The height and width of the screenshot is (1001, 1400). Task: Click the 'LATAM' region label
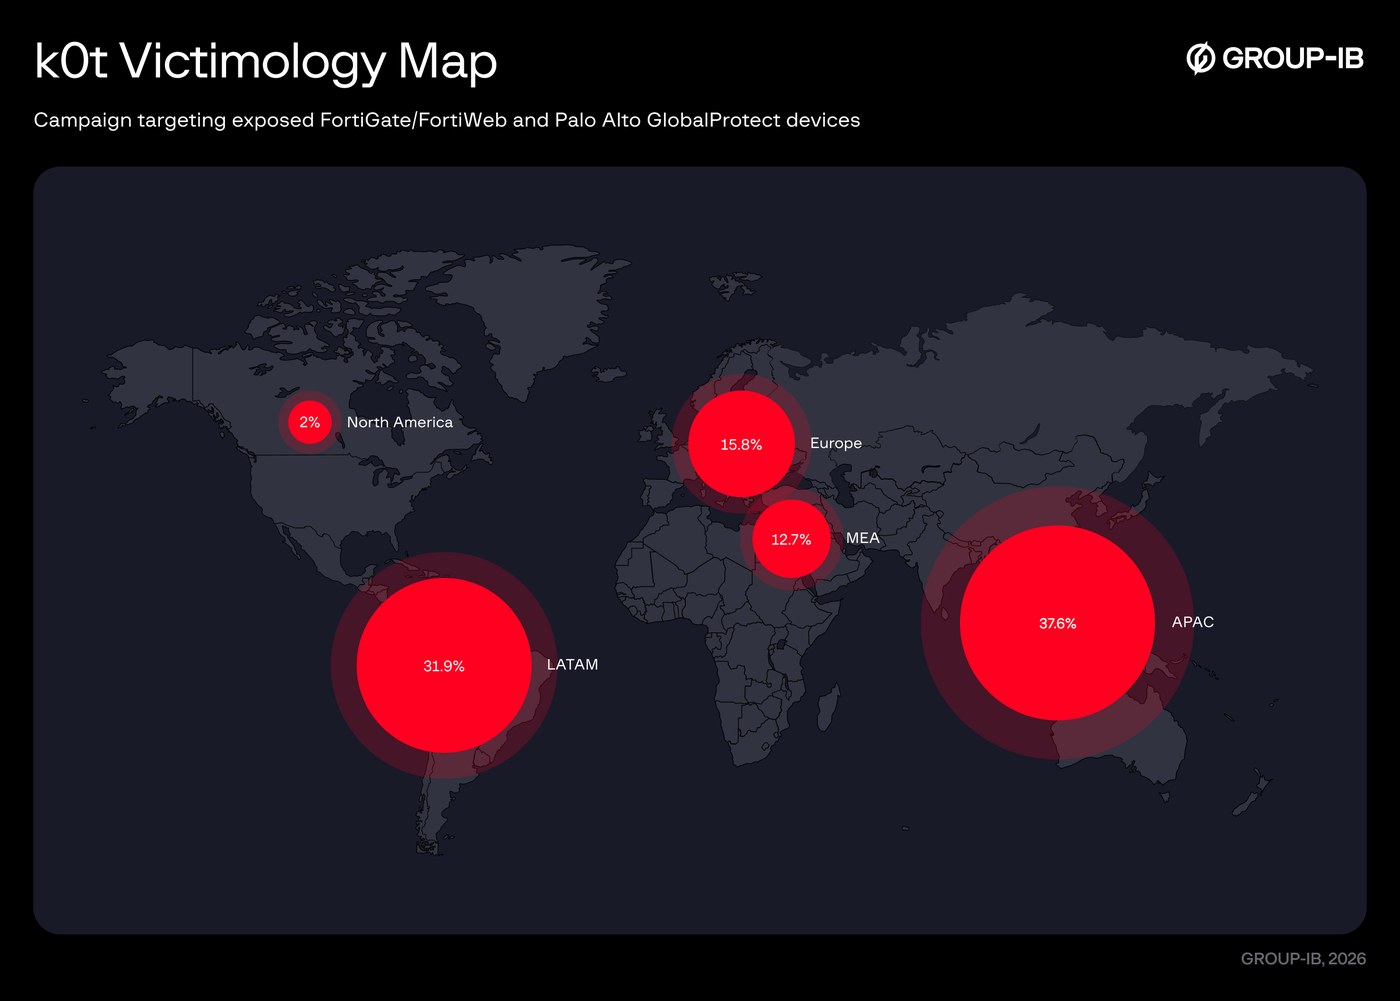[572, 664]
